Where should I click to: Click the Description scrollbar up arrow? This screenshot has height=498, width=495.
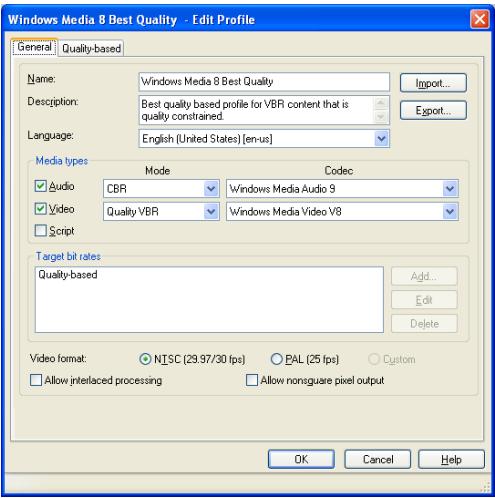coord(381,103)
